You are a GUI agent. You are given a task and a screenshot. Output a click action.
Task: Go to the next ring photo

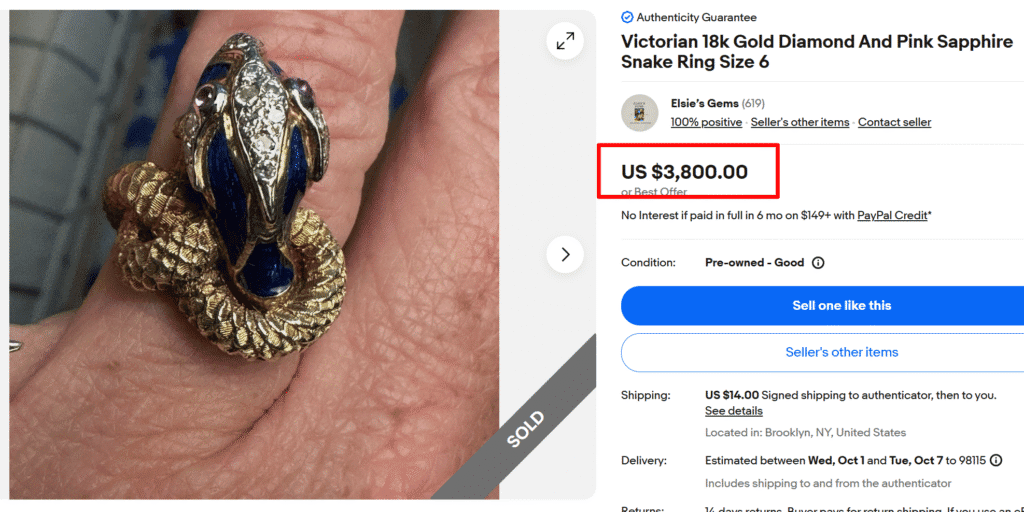click(x=565, y=255)
